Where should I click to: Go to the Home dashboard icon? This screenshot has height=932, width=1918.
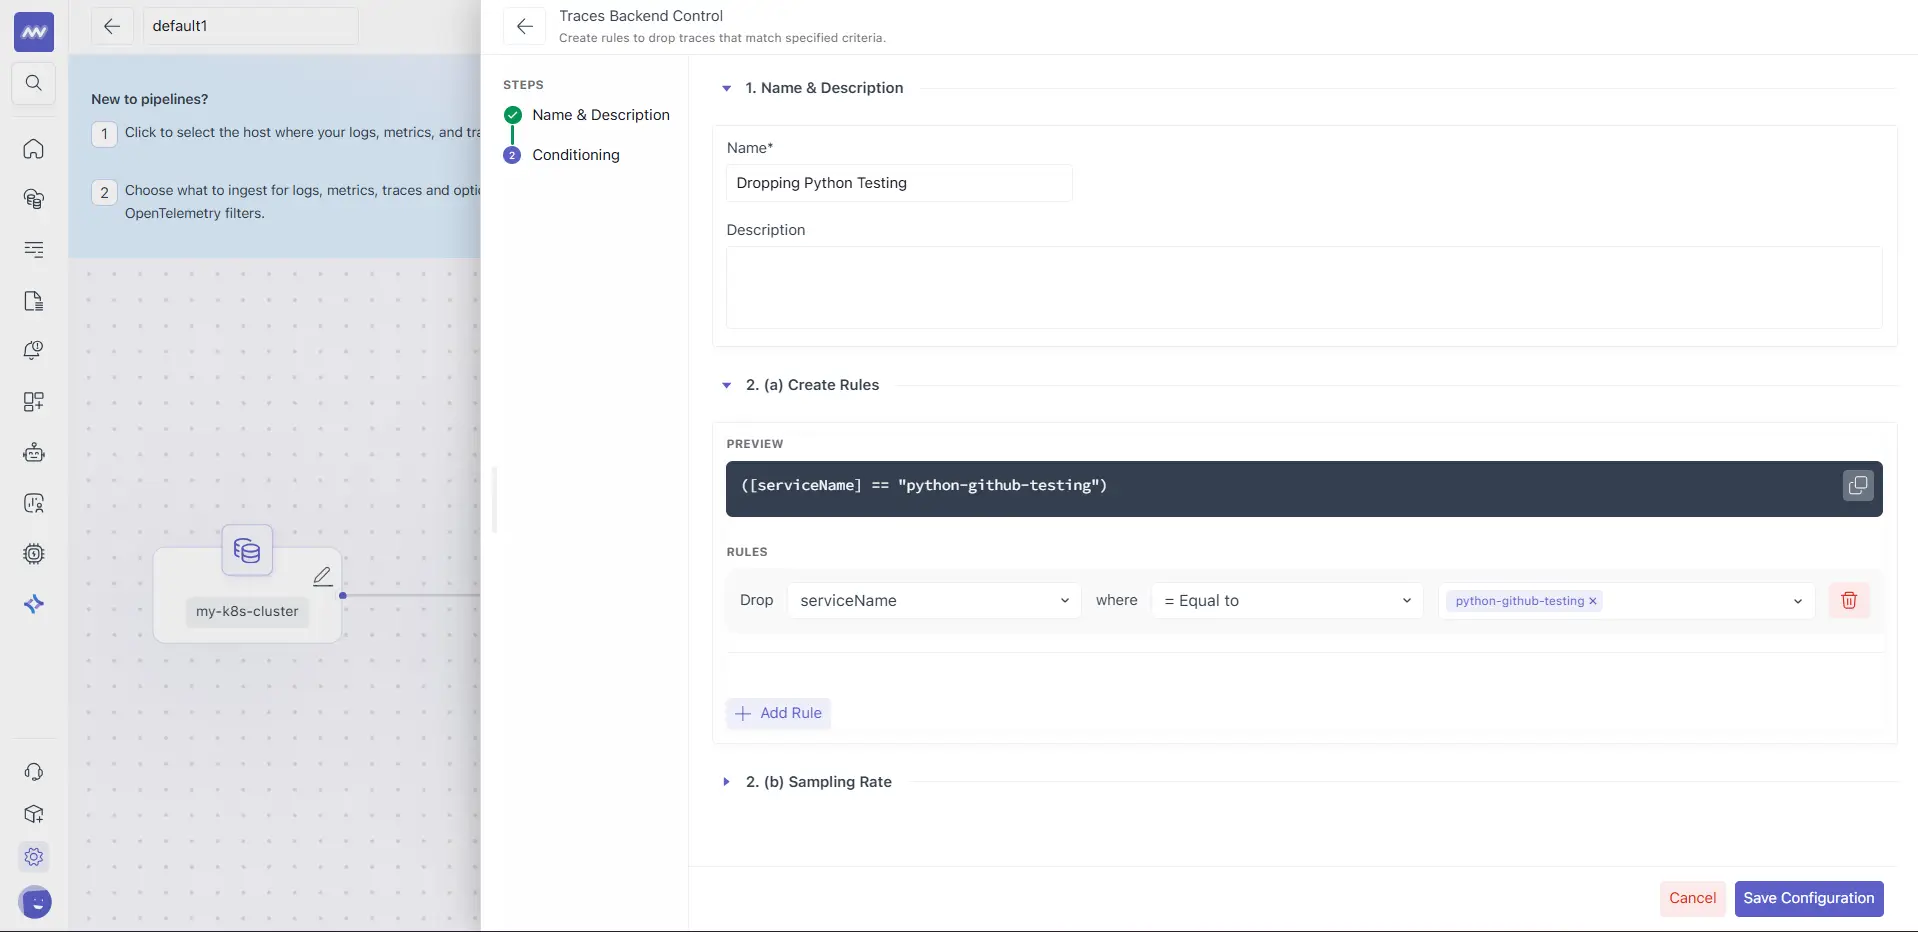tap(33, 149)
